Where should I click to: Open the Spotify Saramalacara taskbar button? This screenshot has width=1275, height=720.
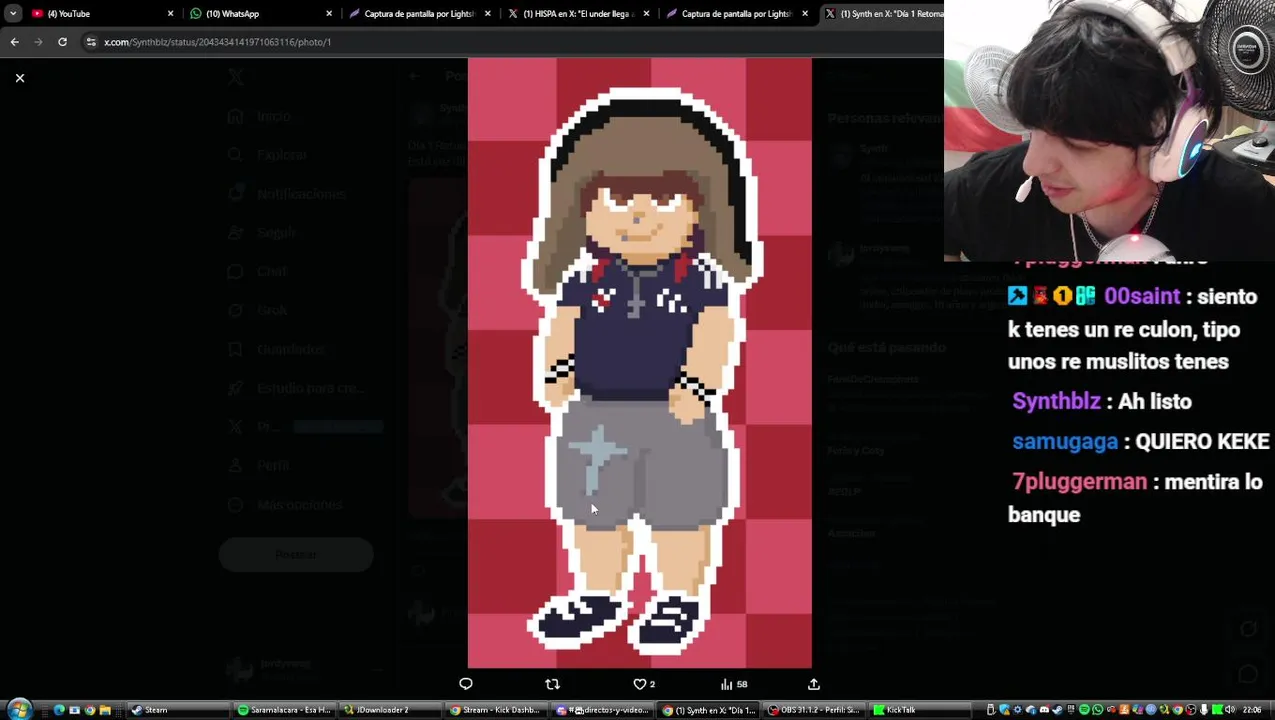(284, 710)
